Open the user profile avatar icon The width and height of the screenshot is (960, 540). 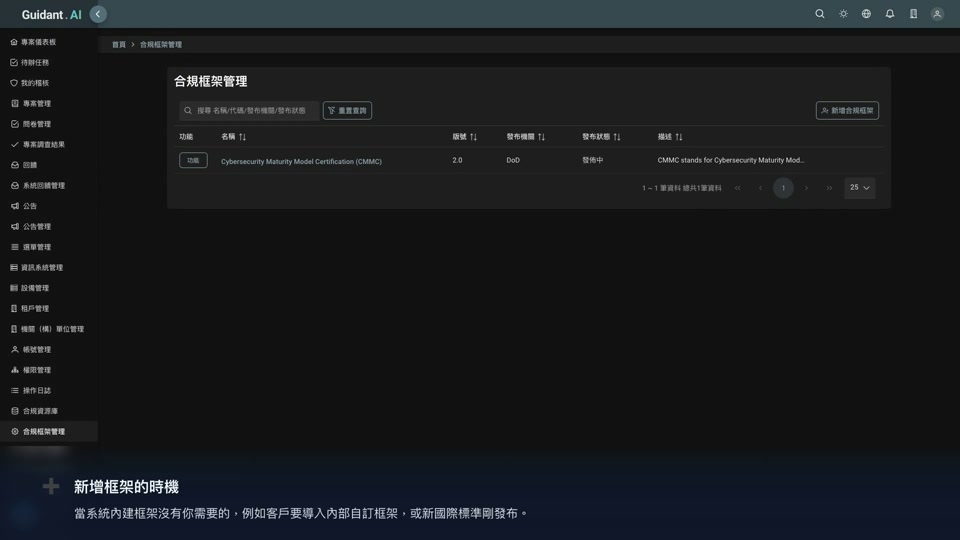coord(937,13)
